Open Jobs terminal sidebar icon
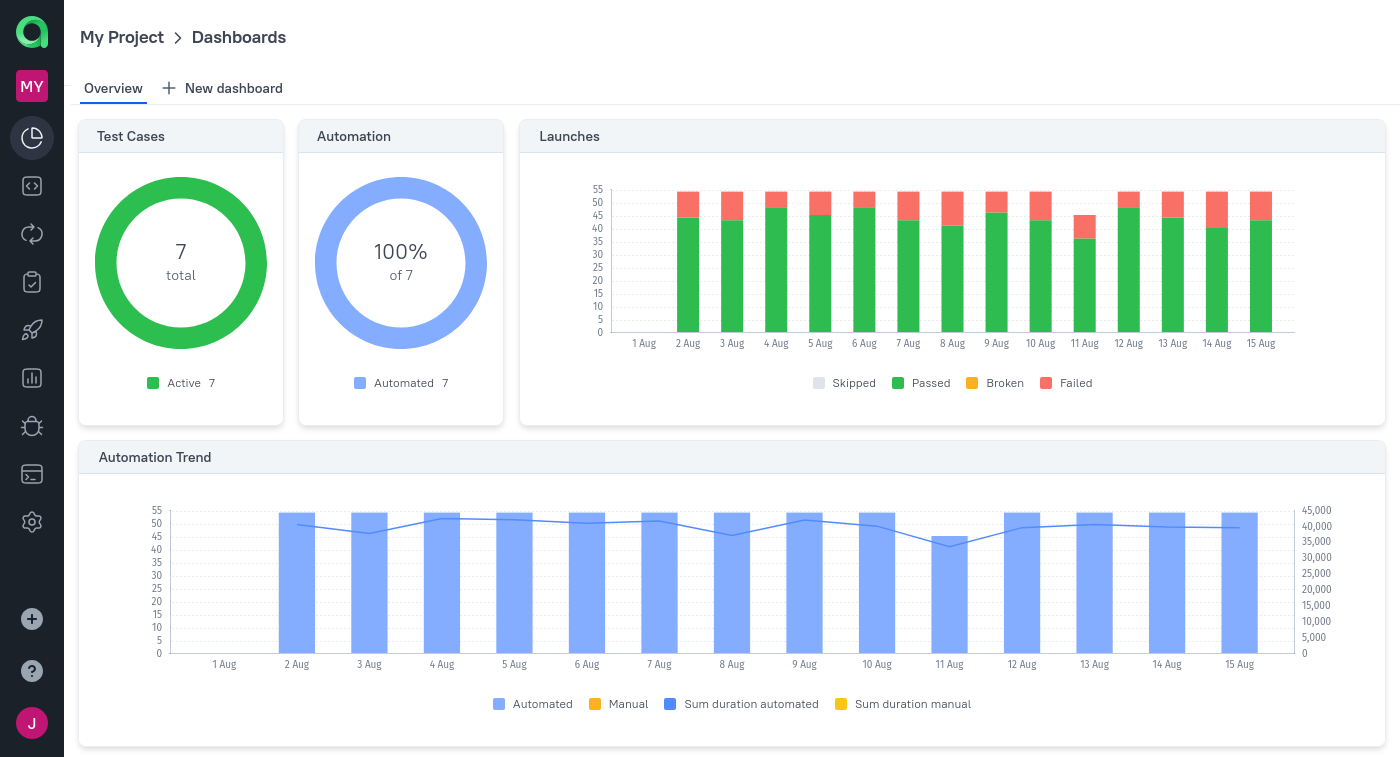 (x=32, y=474)
